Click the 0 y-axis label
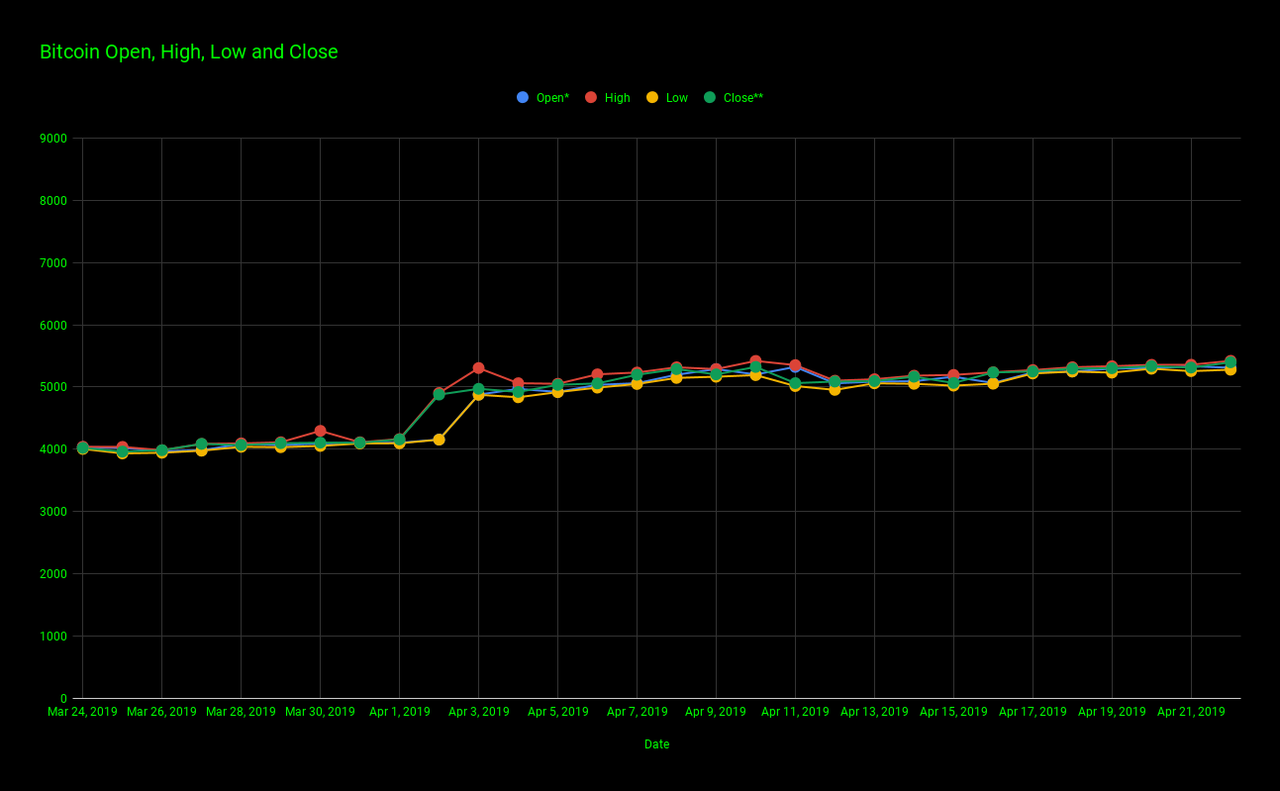This screenshot has height=791, width=1280. [x=64, y=699]
